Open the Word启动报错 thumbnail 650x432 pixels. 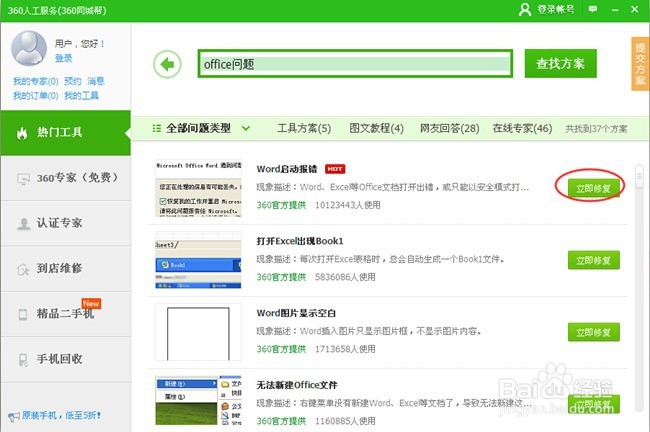click(x=198, y=188)
